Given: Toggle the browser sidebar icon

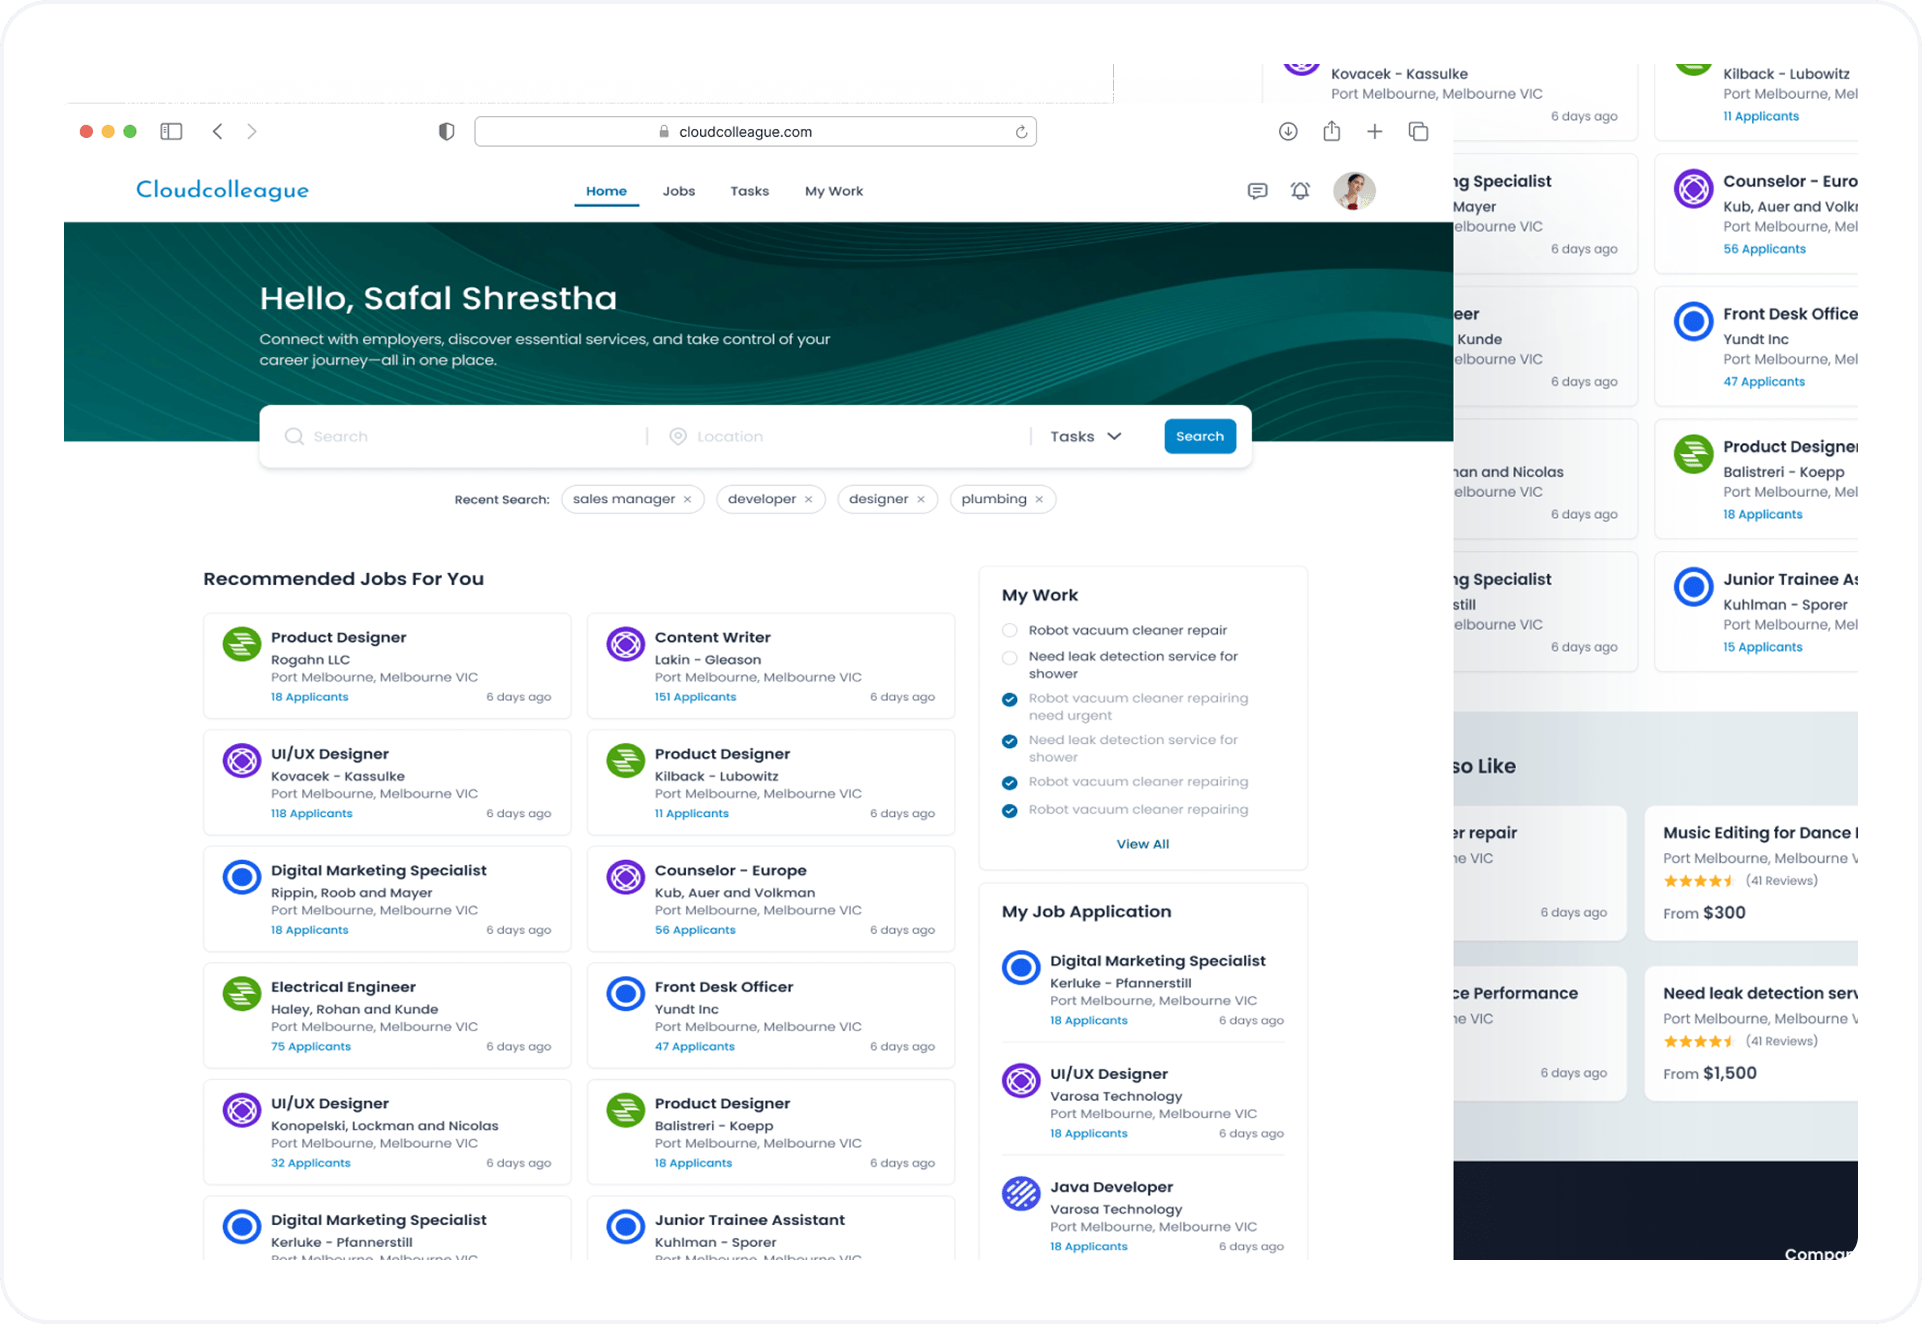Looking at the screenshot, I should click(x=171, y=131).
